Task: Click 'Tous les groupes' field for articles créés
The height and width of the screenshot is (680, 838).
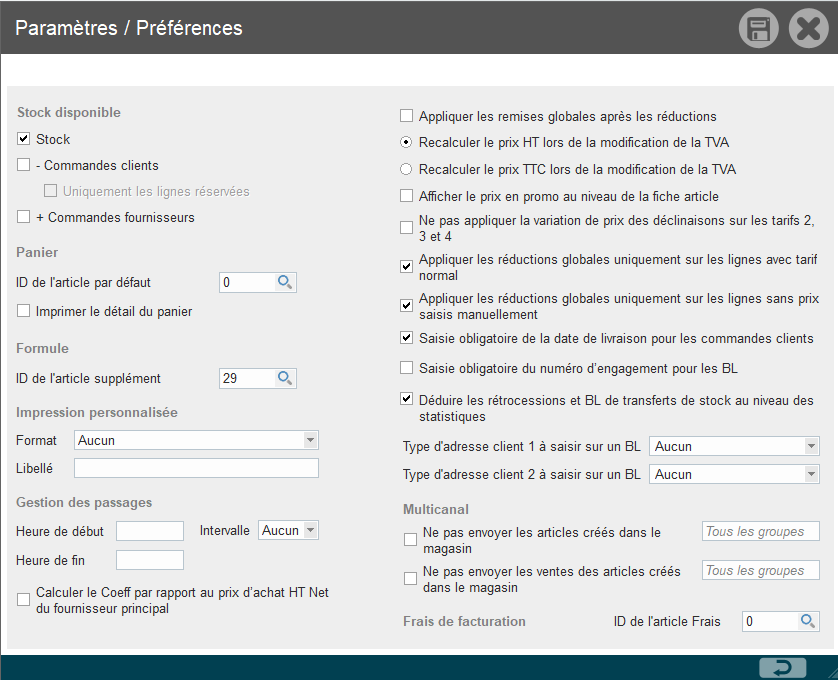Action: pyautogui.click(x=761, y=531)
